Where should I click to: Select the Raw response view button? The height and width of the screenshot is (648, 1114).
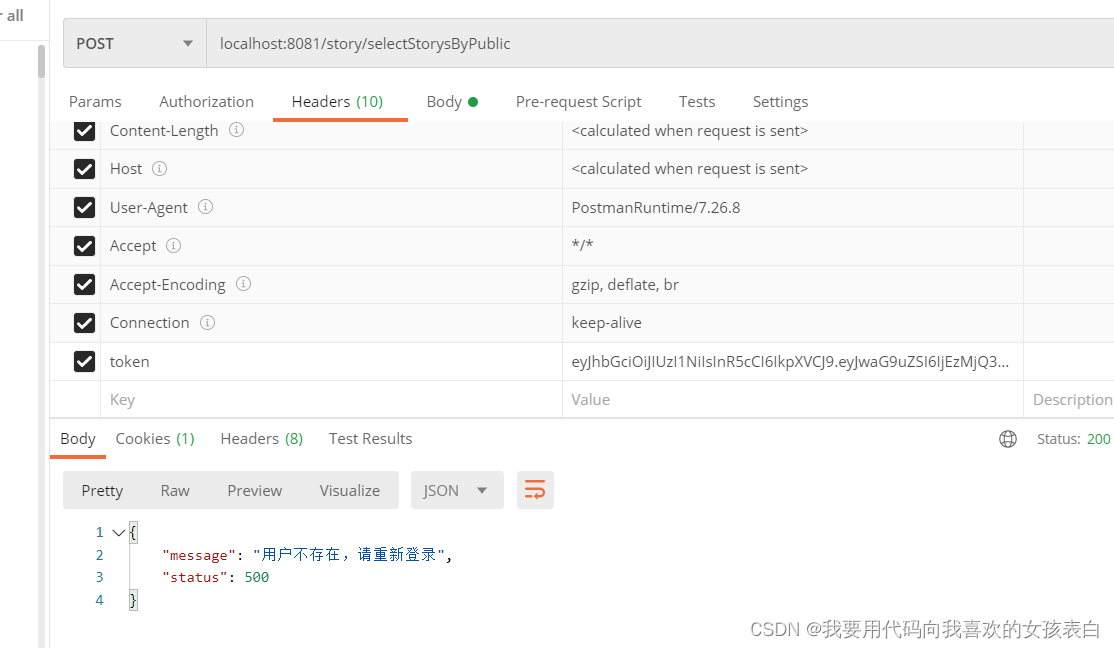click(175, 490)
